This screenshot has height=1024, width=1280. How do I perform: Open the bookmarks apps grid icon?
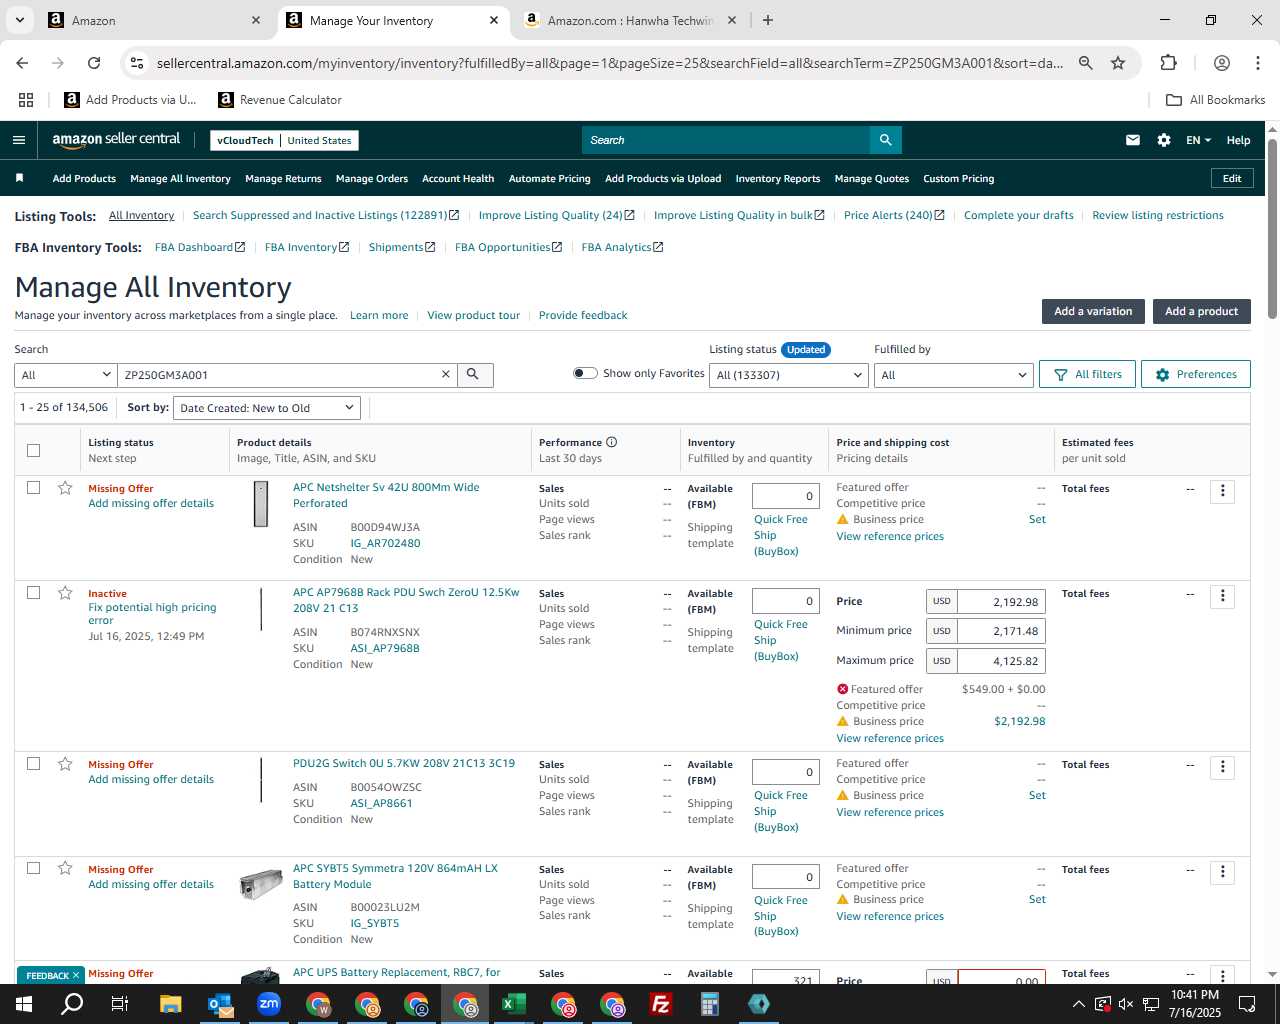26,100
